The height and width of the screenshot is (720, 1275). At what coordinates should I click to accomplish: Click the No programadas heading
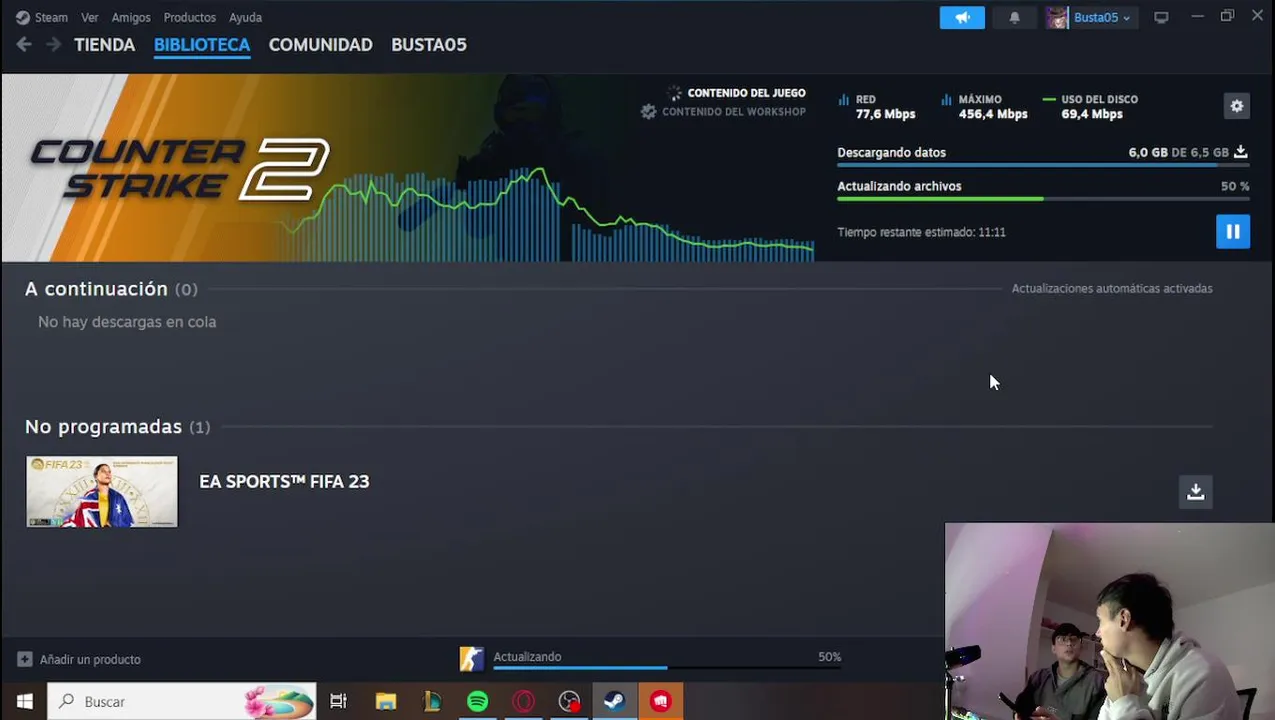[x=103, y=427]
